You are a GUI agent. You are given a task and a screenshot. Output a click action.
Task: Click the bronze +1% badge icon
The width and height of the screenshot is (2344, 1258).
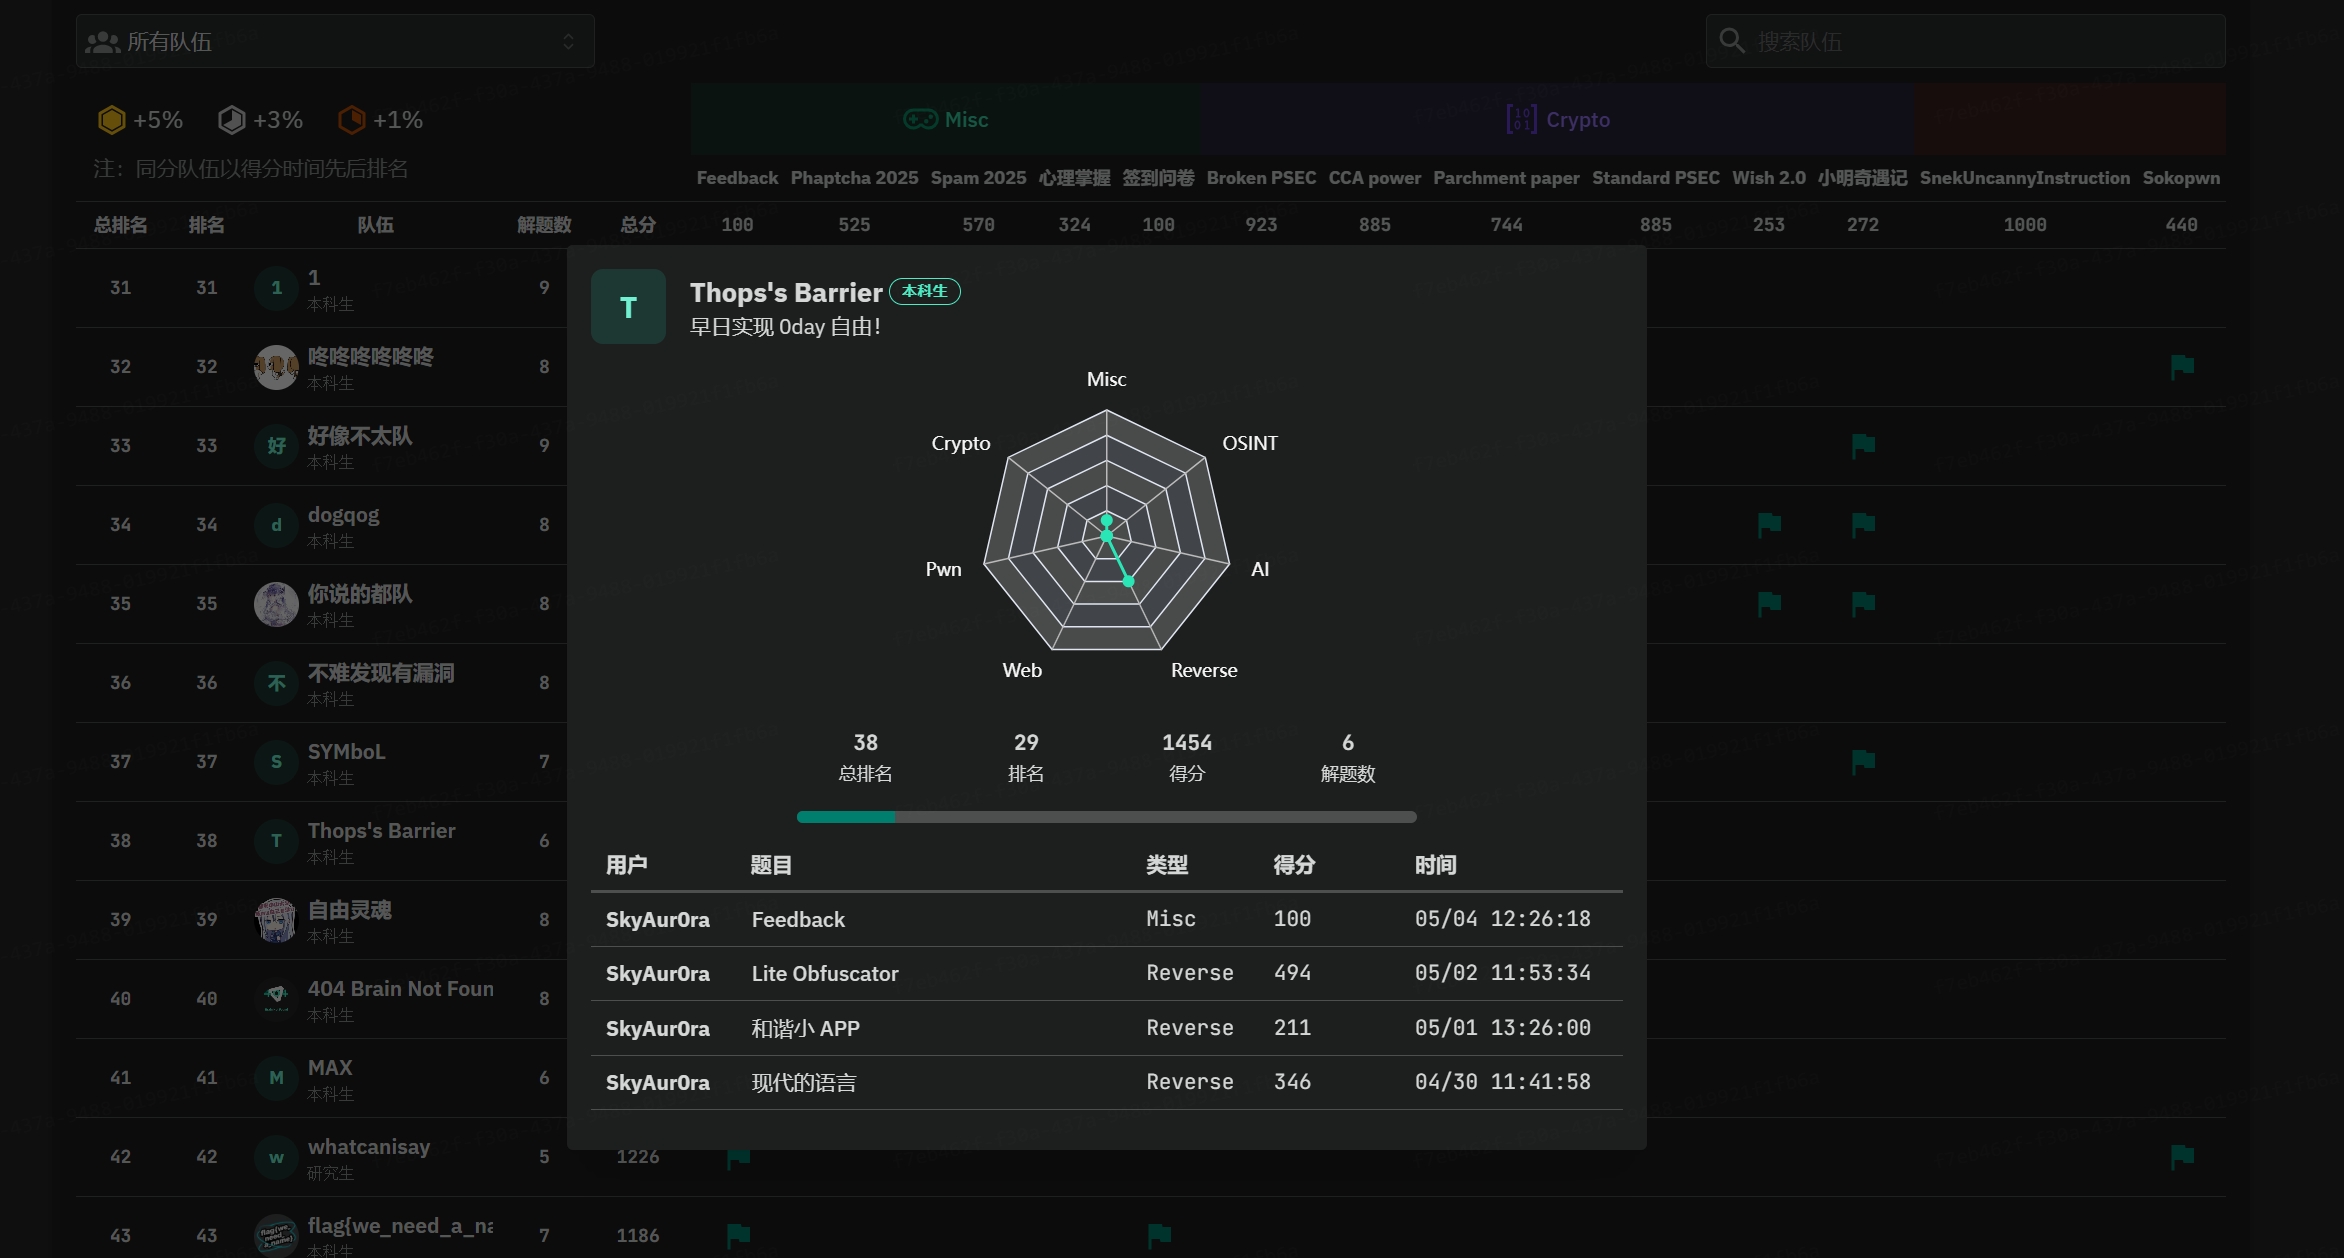click(351, 120)
